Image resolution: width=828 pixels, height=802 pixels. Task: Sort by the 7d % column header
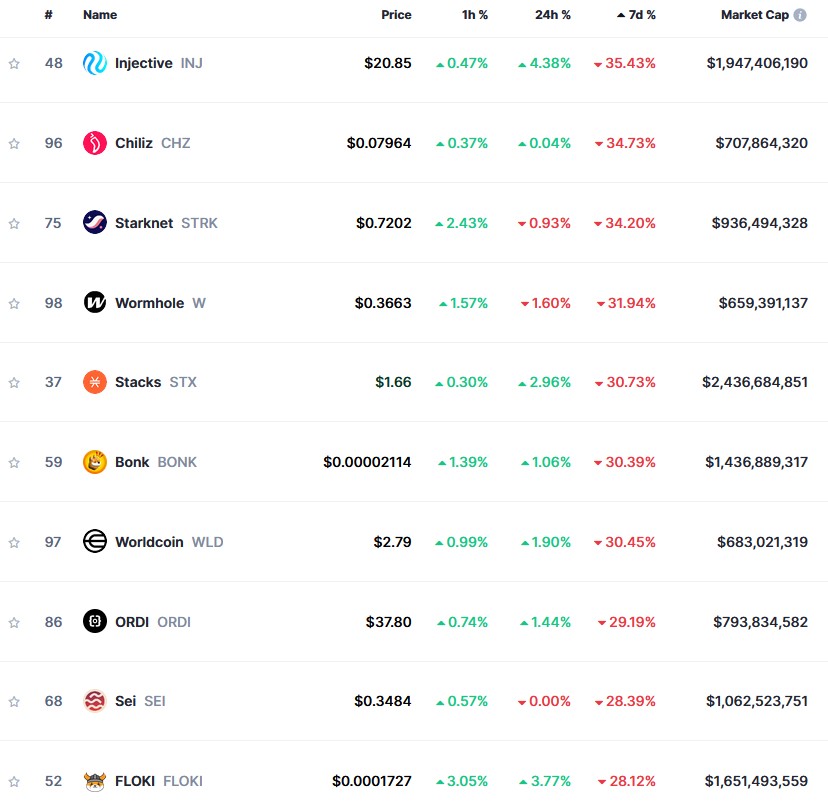click(x=641, y=15)
